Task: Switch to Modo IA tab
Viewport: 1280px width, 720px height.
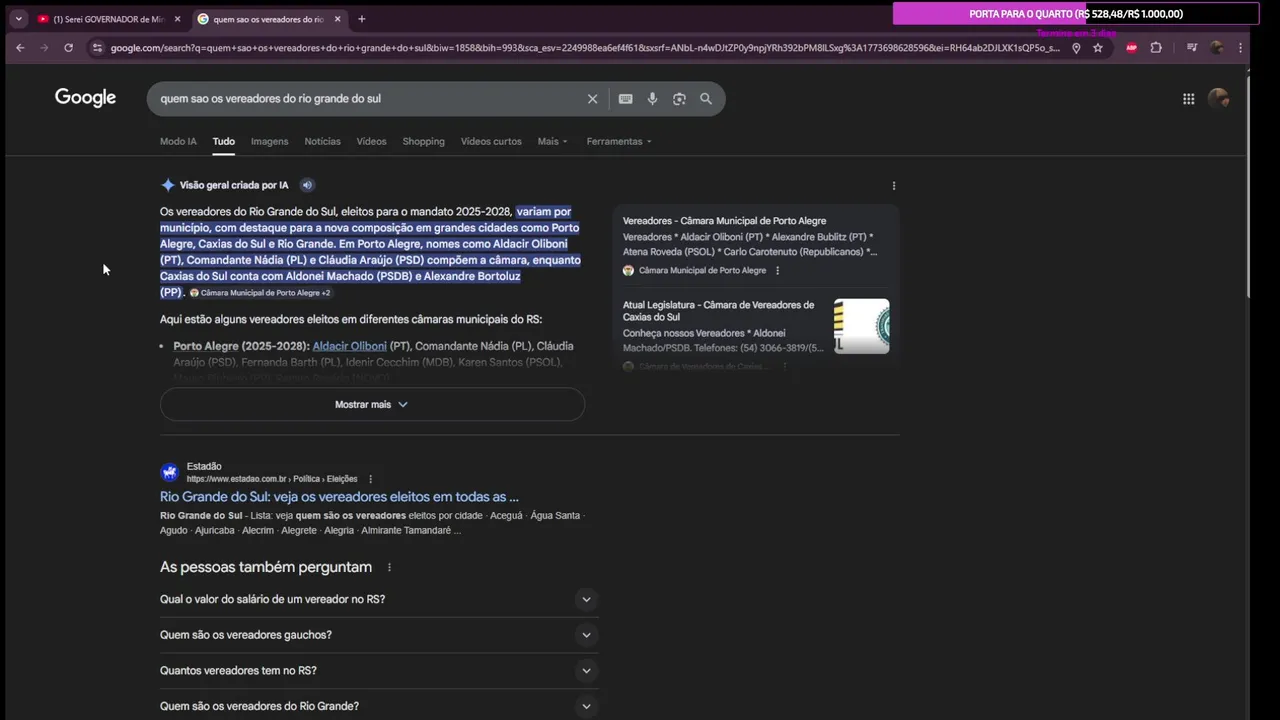Action: tap(178, 141)
